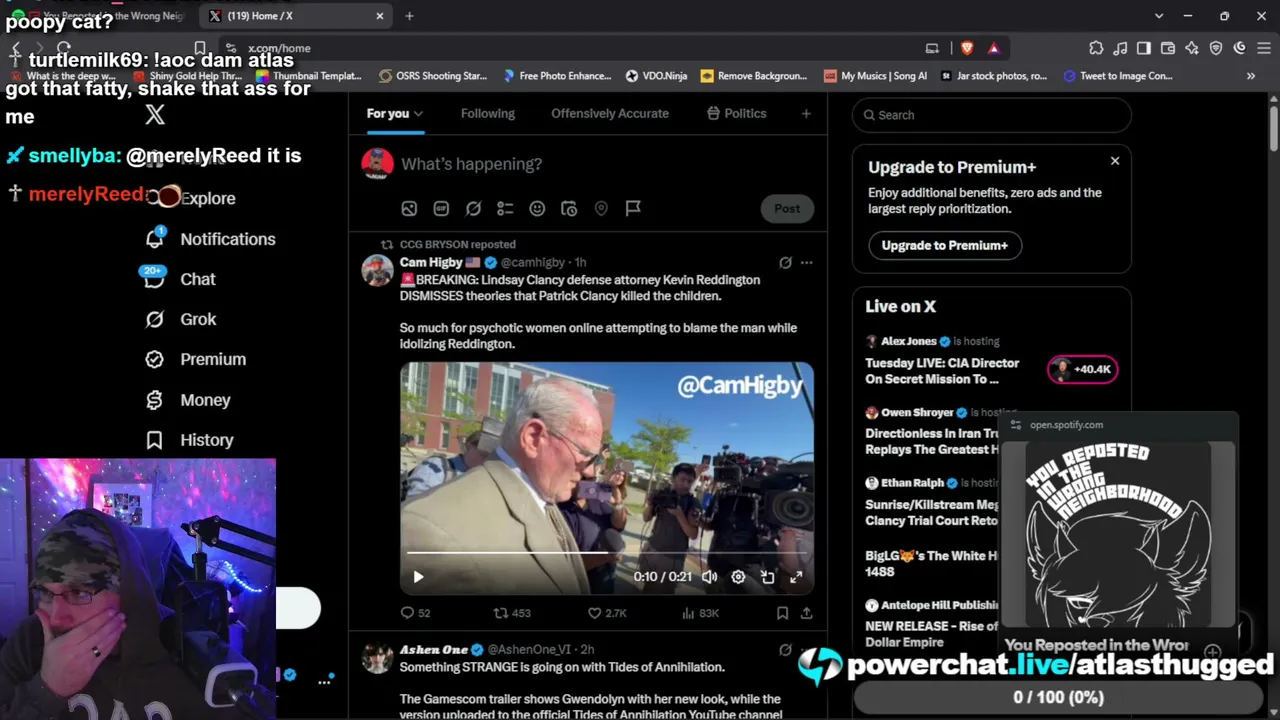Open the Brave Rewards triangle icon
The height and width of the screenshot is (720, 1280).
[x=993, y=48]
